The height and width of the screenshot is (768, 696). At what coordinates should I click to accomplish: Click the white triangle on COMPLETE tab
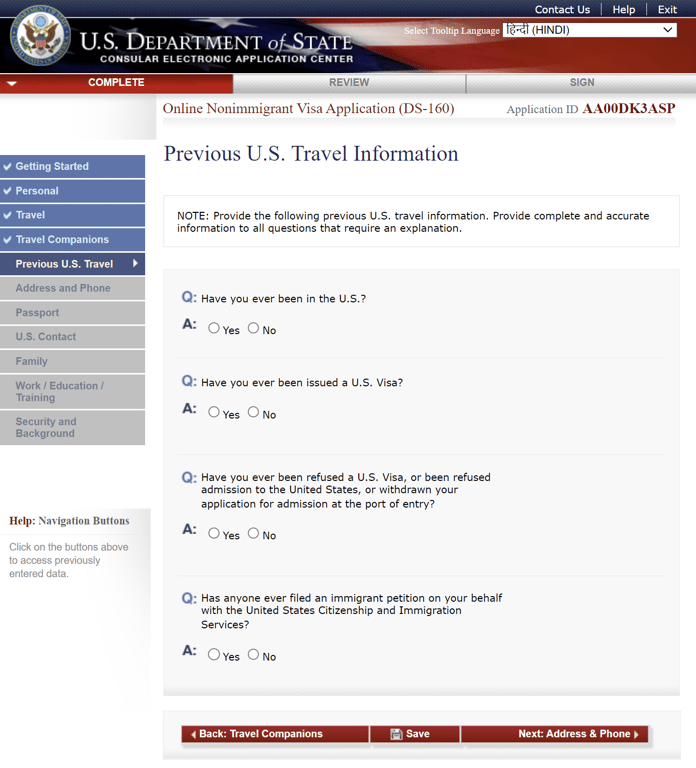coord(12,83)
